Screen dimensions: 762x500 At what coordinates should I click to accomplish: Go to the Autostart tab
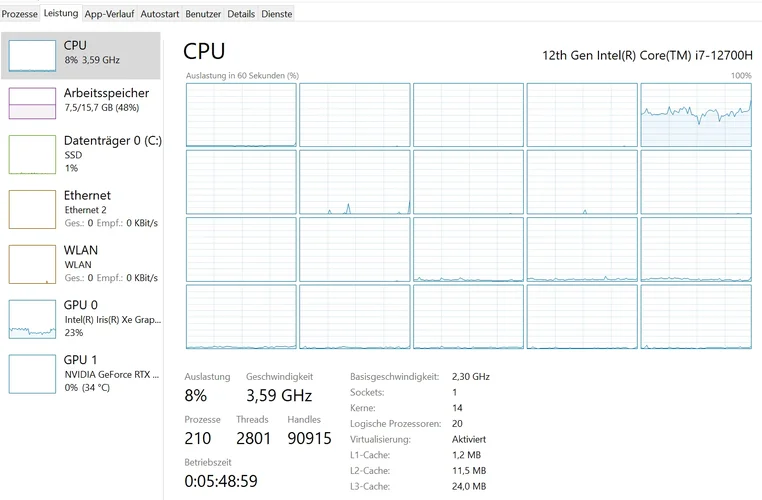click(160, 14)
